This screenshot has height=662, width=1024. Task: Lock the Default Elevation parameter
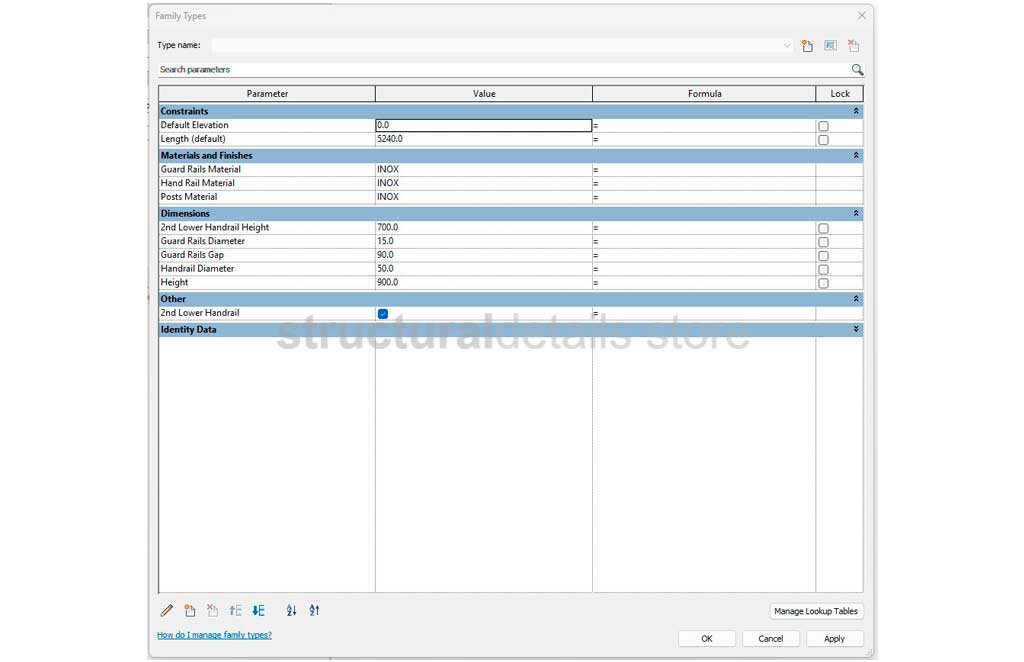pyautogui.click(x=823, y=127)
